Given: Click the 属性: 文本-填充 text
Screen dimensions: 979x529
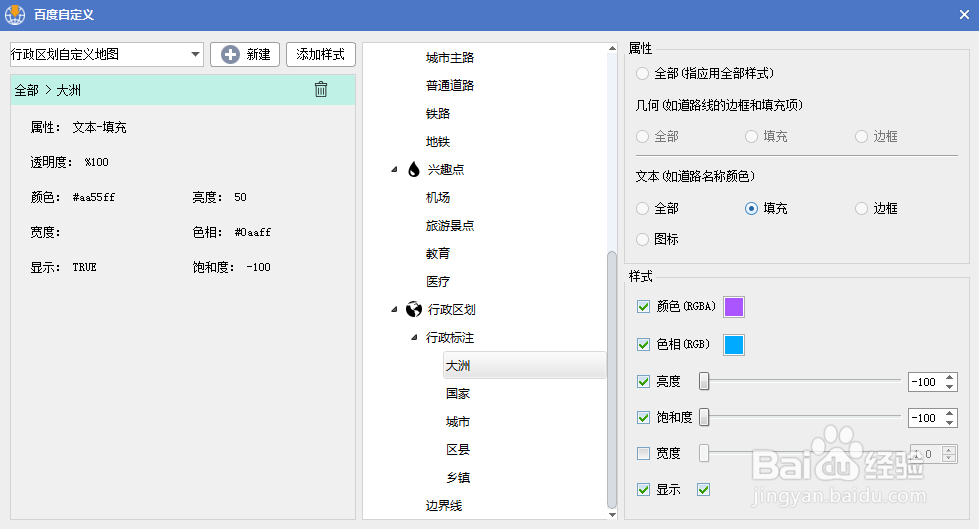Looking at the screenshot, I should (x=79, y=127).
